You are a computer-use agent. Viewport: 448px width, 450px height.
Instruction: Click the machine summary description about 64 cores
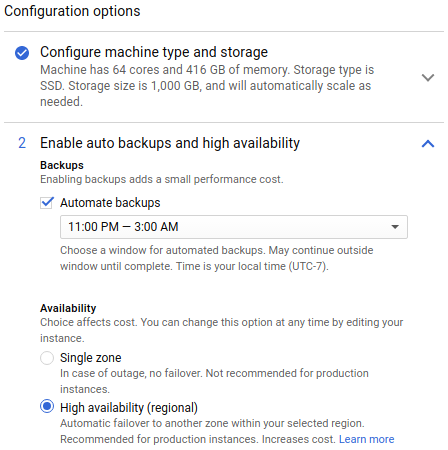(x=207, y=86)
